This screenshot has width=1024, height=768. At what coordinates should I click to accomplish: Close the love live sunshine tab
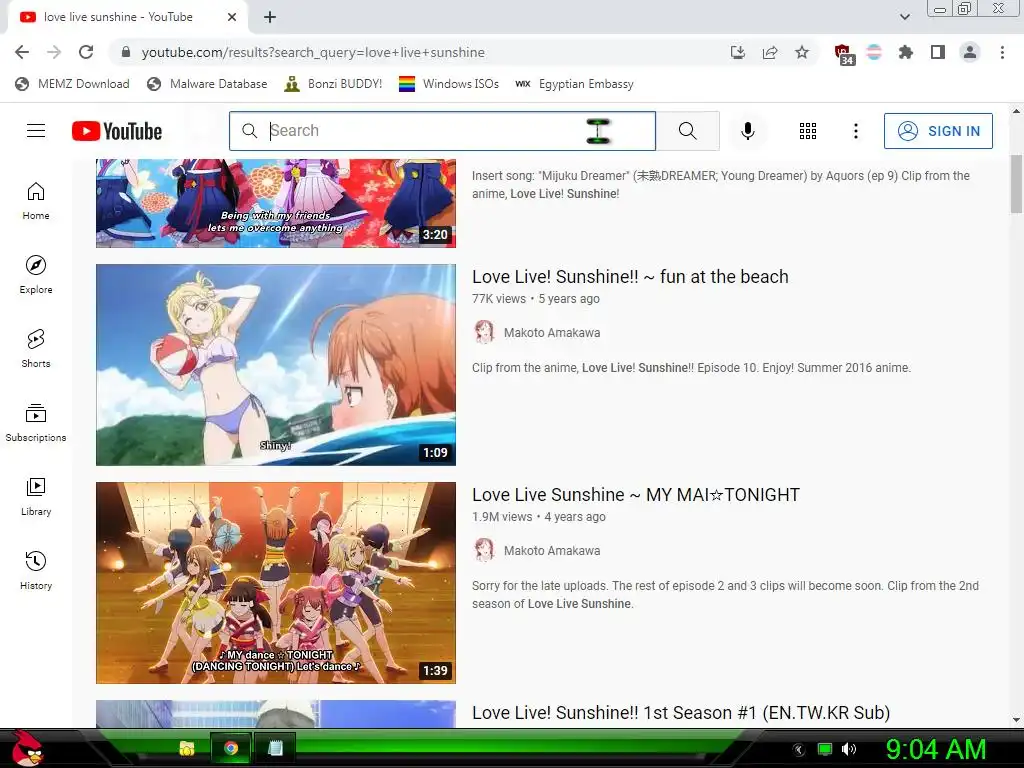[x=232, y=17]
